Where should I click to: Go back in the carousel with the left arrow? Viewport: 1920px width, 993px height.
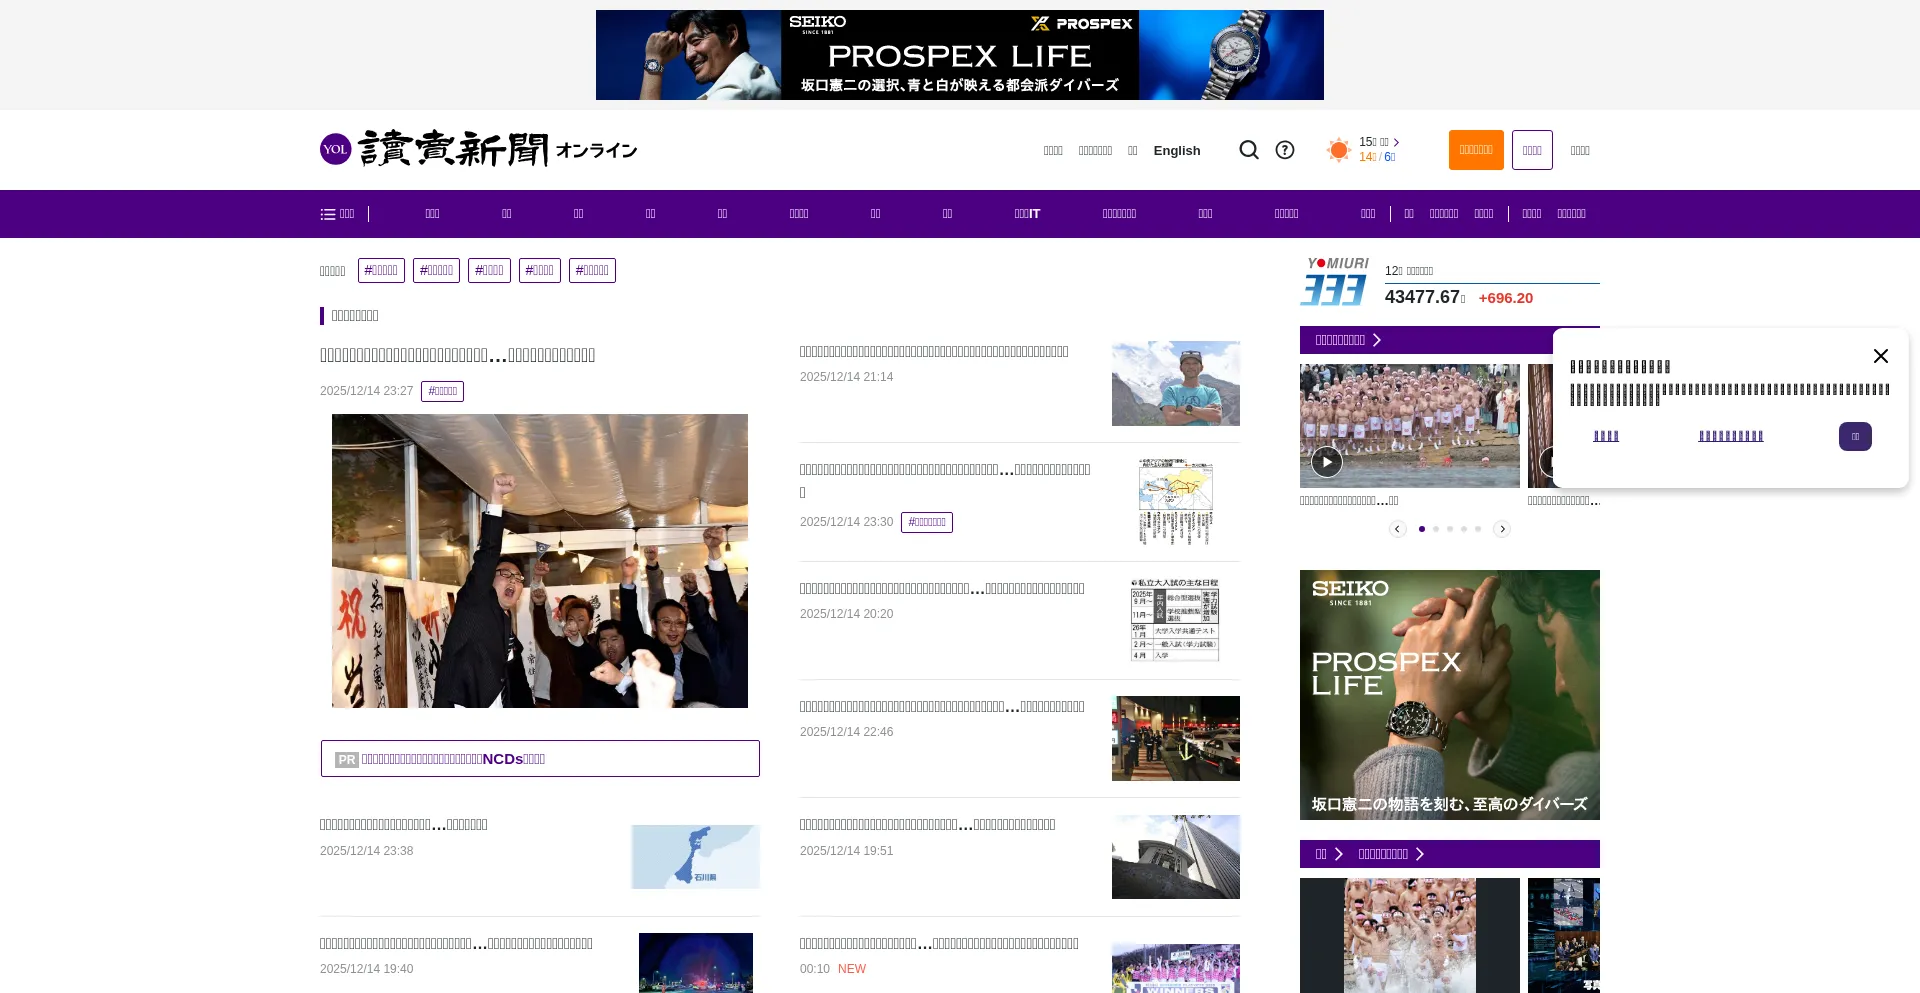click(x=1397, y=528)
